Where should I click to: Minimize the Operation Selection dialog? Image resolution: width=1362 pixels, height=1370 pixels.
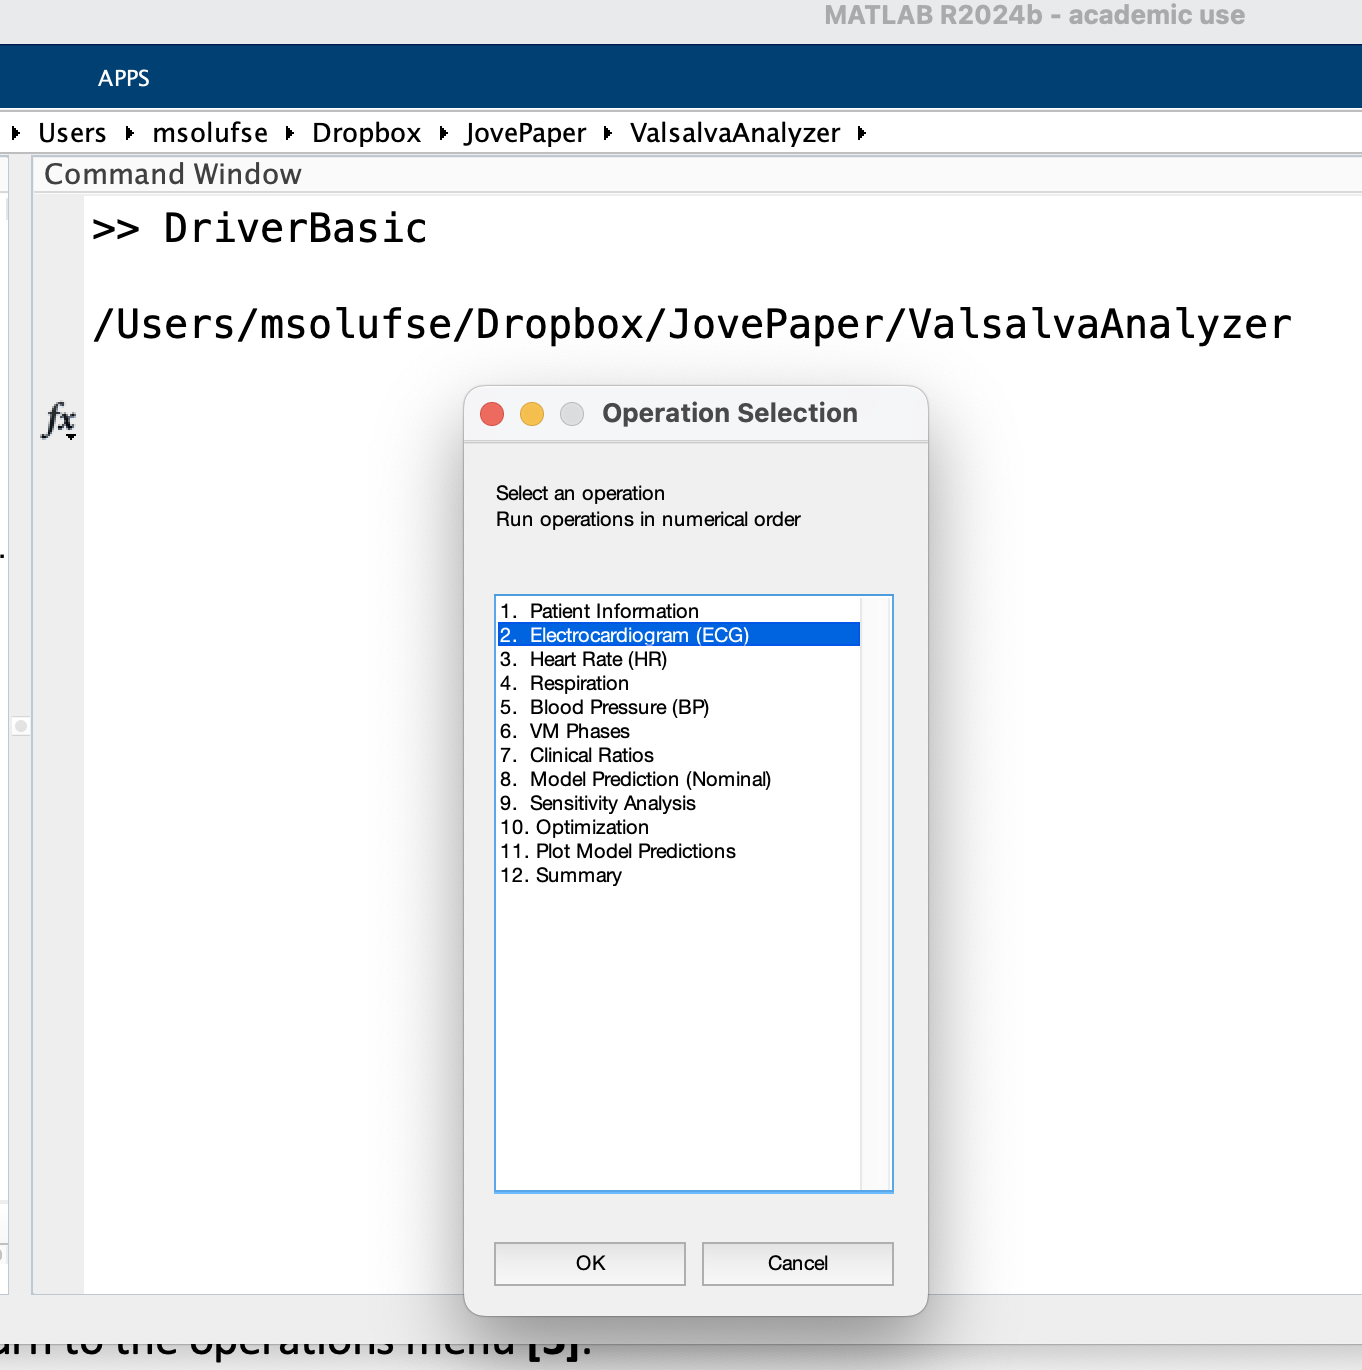532,414
